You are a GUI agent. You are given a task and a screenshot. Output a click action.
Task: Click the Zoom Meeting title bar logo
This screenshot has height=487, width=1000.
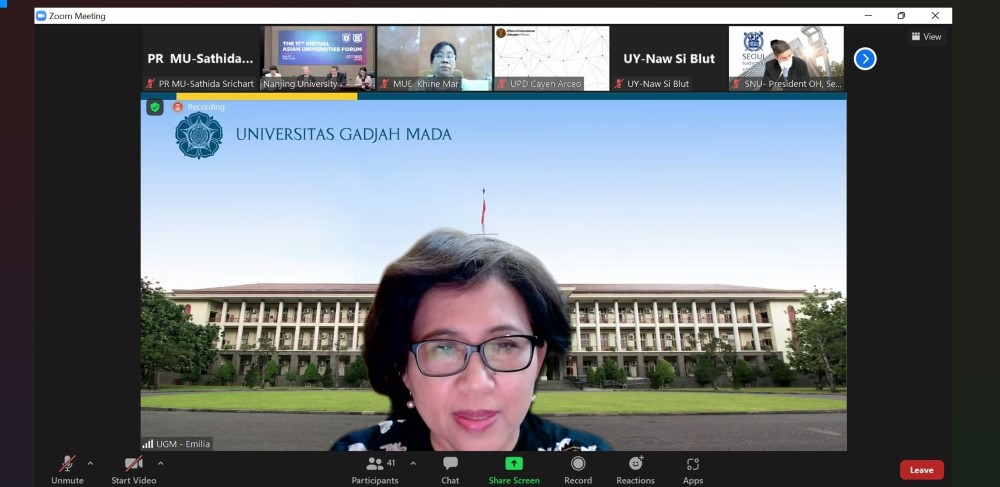[x=41, y=16]
